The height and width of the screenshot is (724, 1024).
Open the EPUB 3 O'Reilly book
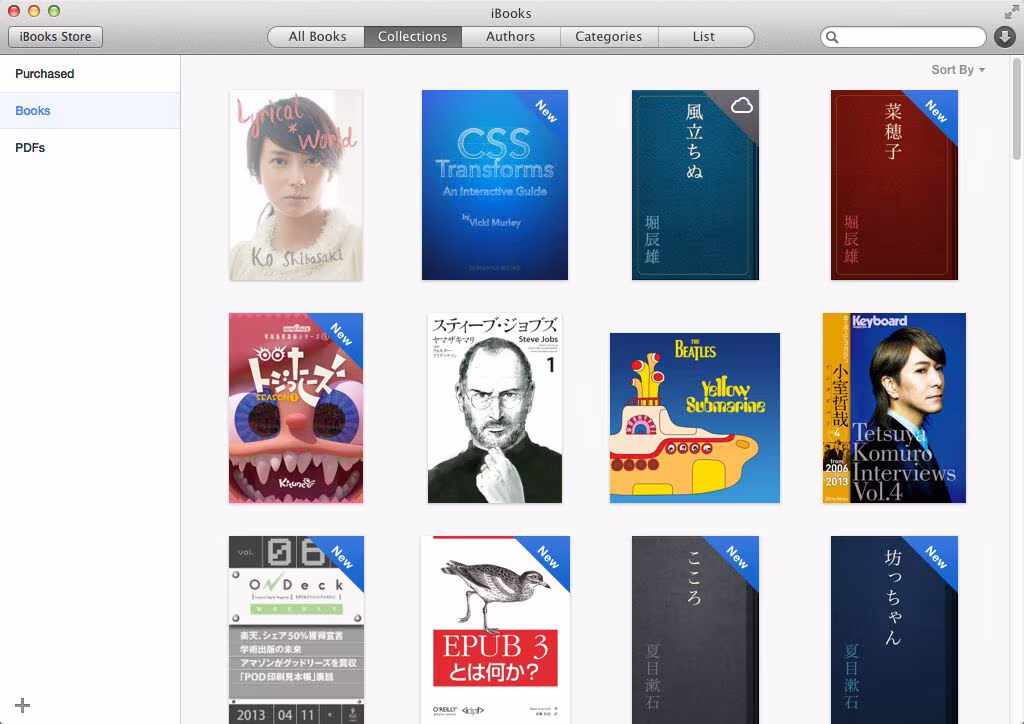[x=495, y=630]
